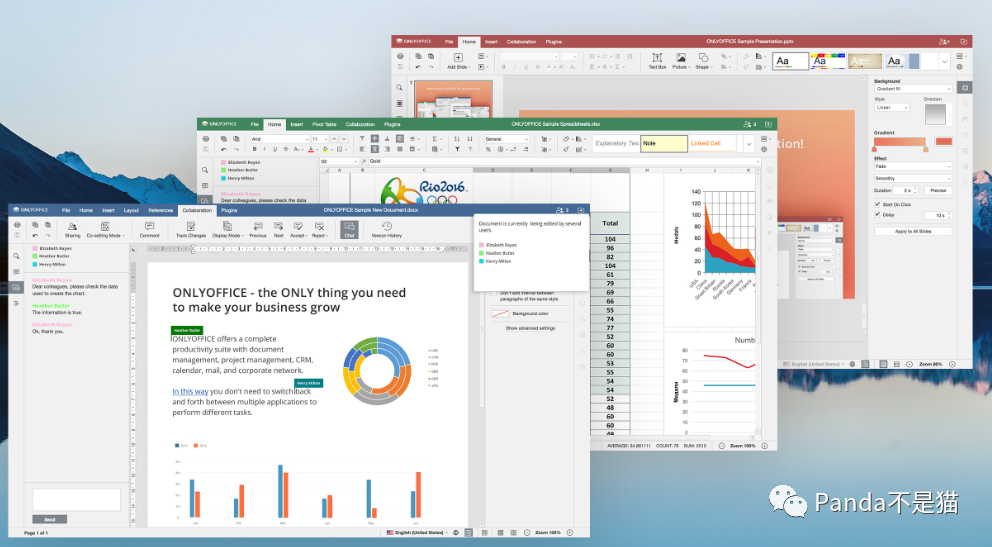The image size is (992, 547).
Task: Toggle the Delay checkbox in presentation
Action: 877,214
